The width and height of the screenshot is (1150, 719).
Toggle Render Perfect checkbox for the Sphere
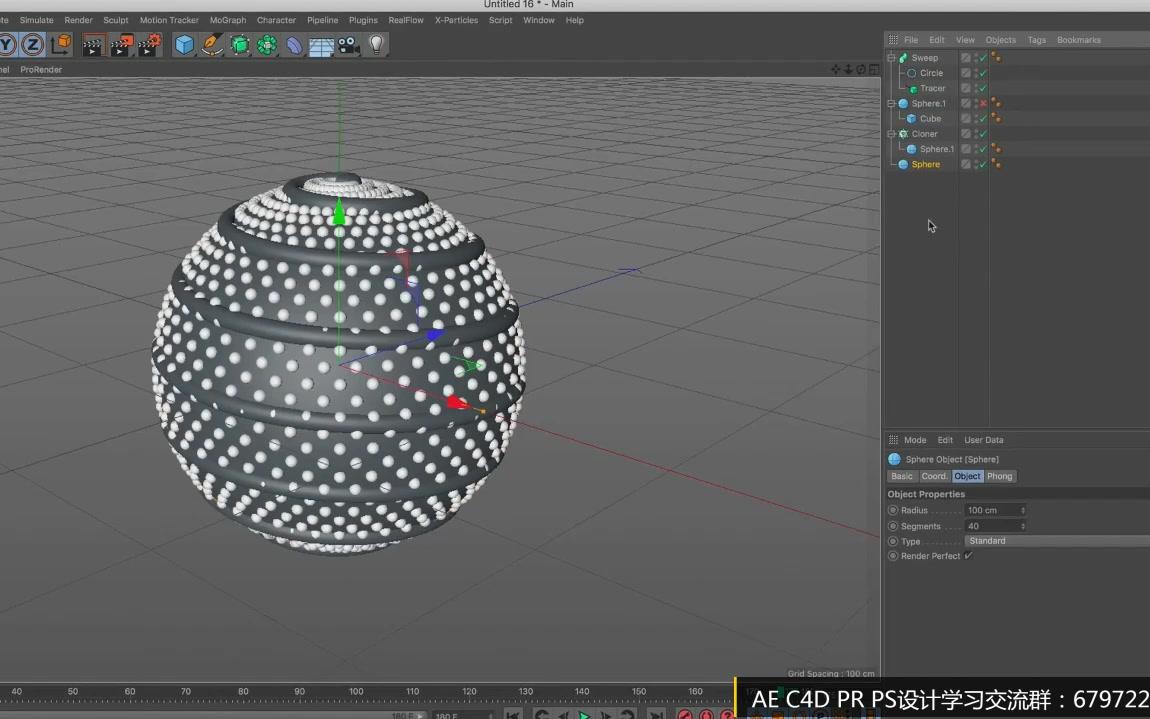coord(967,556)
